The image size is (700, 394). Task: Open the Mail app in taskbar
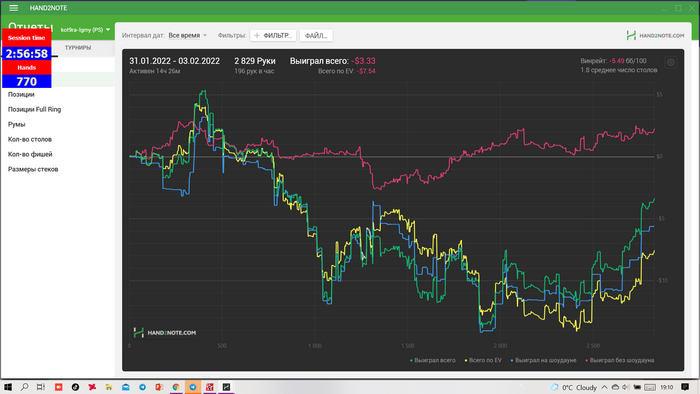(125, 387)
